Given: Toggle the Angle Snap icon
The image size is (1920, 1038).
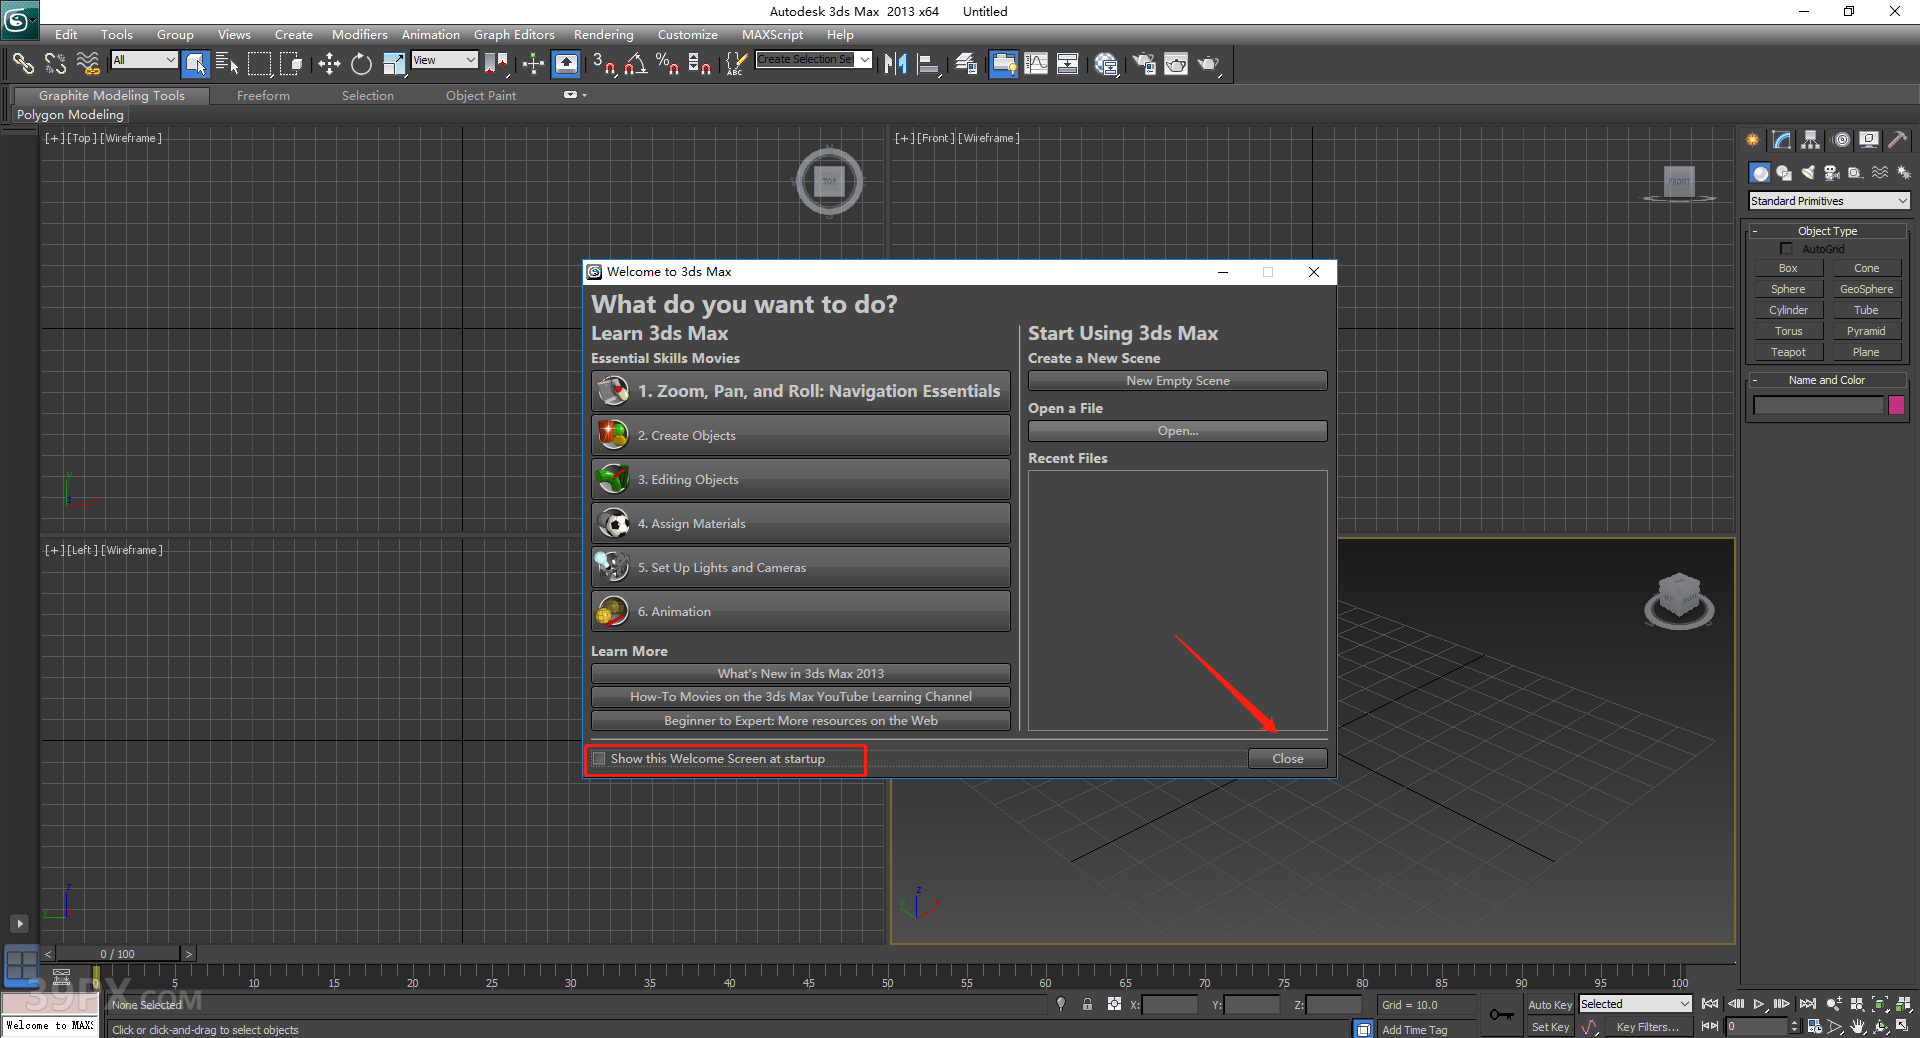Looking at the screenshot, I should [x=636, y=64].
